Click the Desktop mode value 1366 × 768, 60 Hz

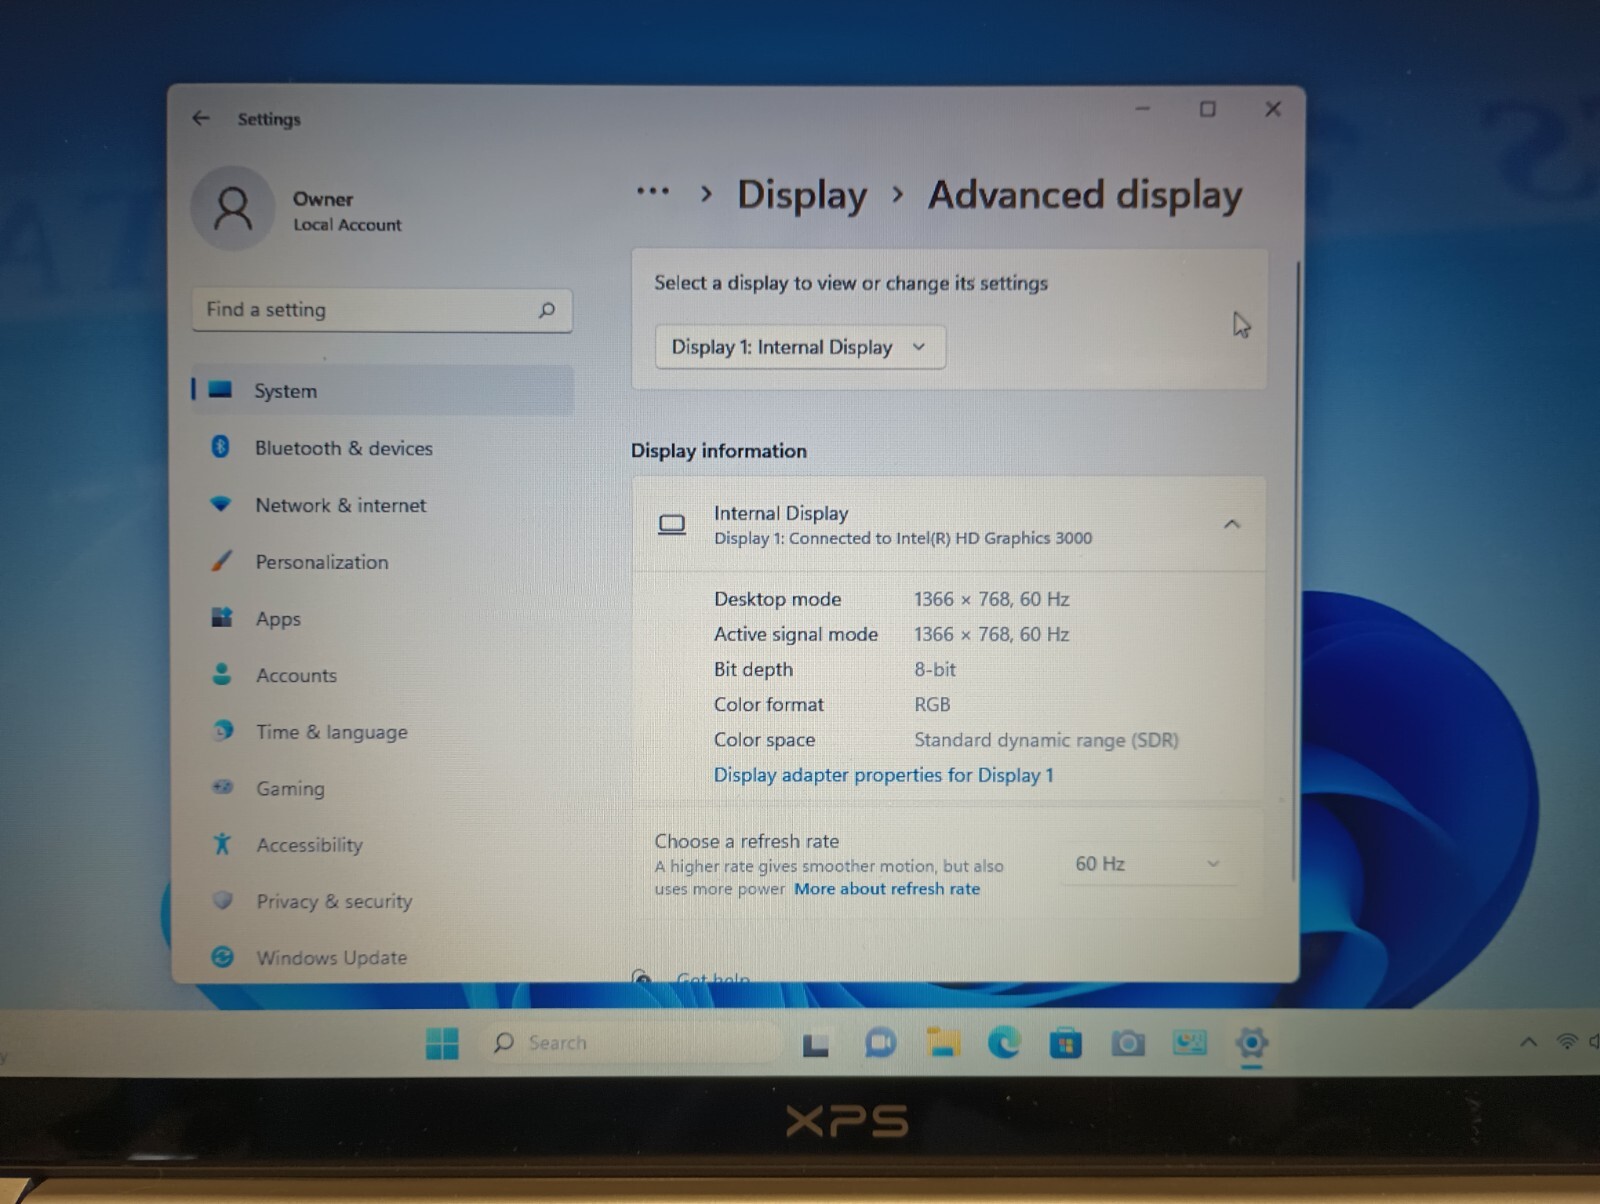click(x=991, y=599)
